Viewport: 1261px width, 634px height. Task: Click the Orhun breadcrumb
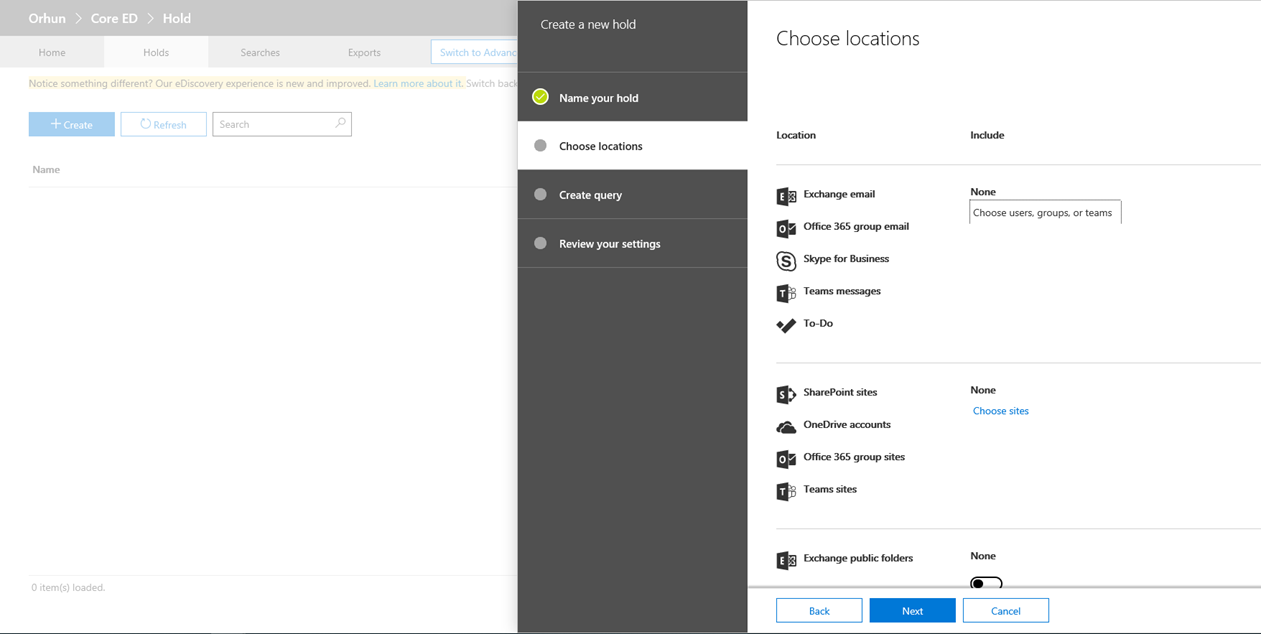[47, 18]
